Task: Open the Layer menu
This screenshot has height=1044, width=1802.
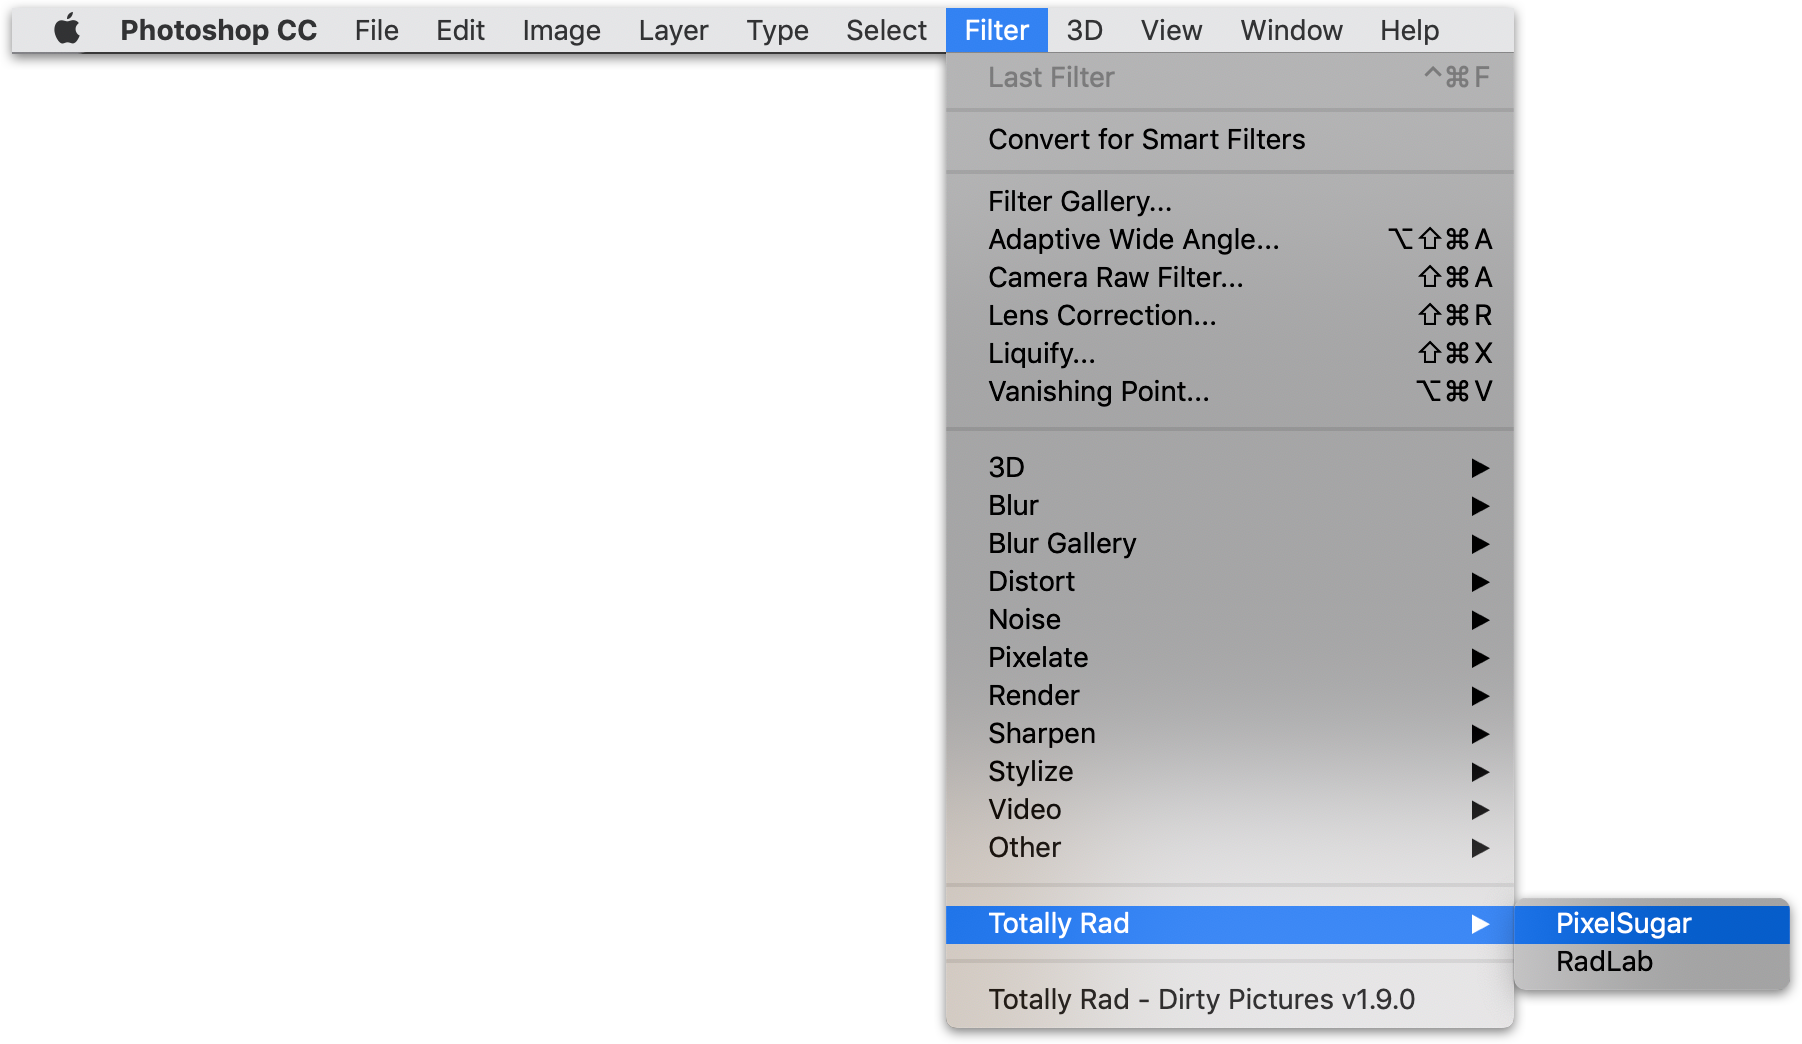Action: tap(673, 30)
